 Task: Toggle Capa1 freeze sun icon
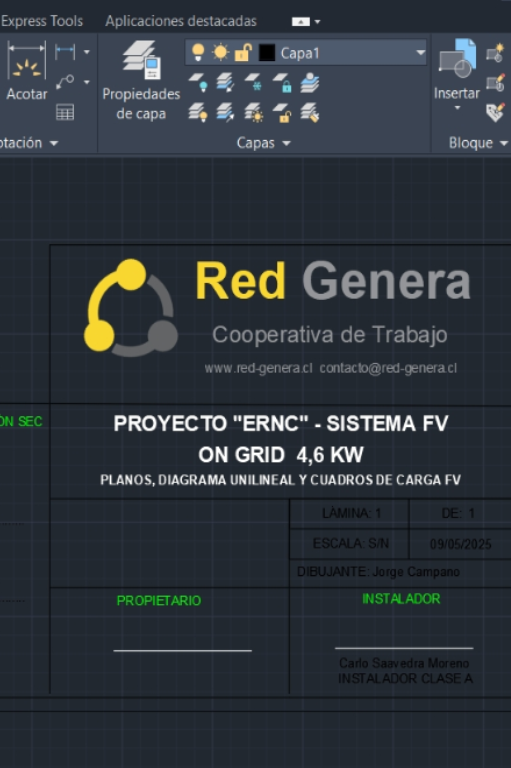point(220,52)
